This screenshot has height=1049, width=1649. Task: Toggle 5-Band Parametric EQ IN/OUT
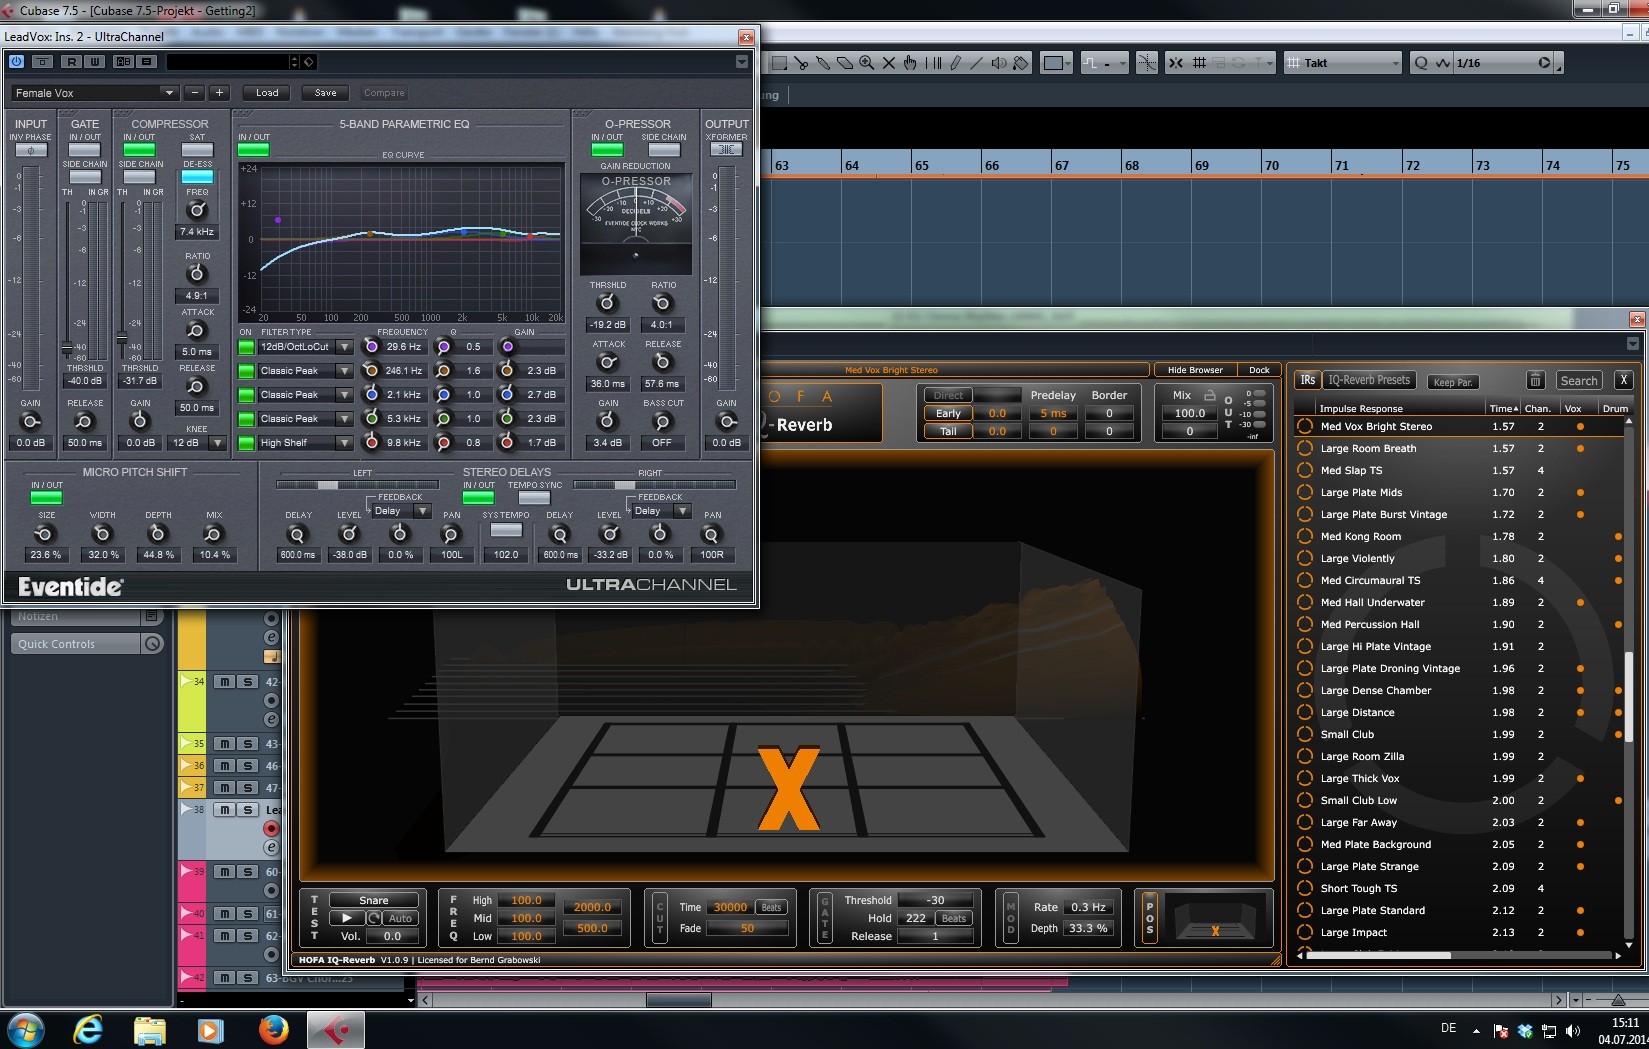[254, 150]
